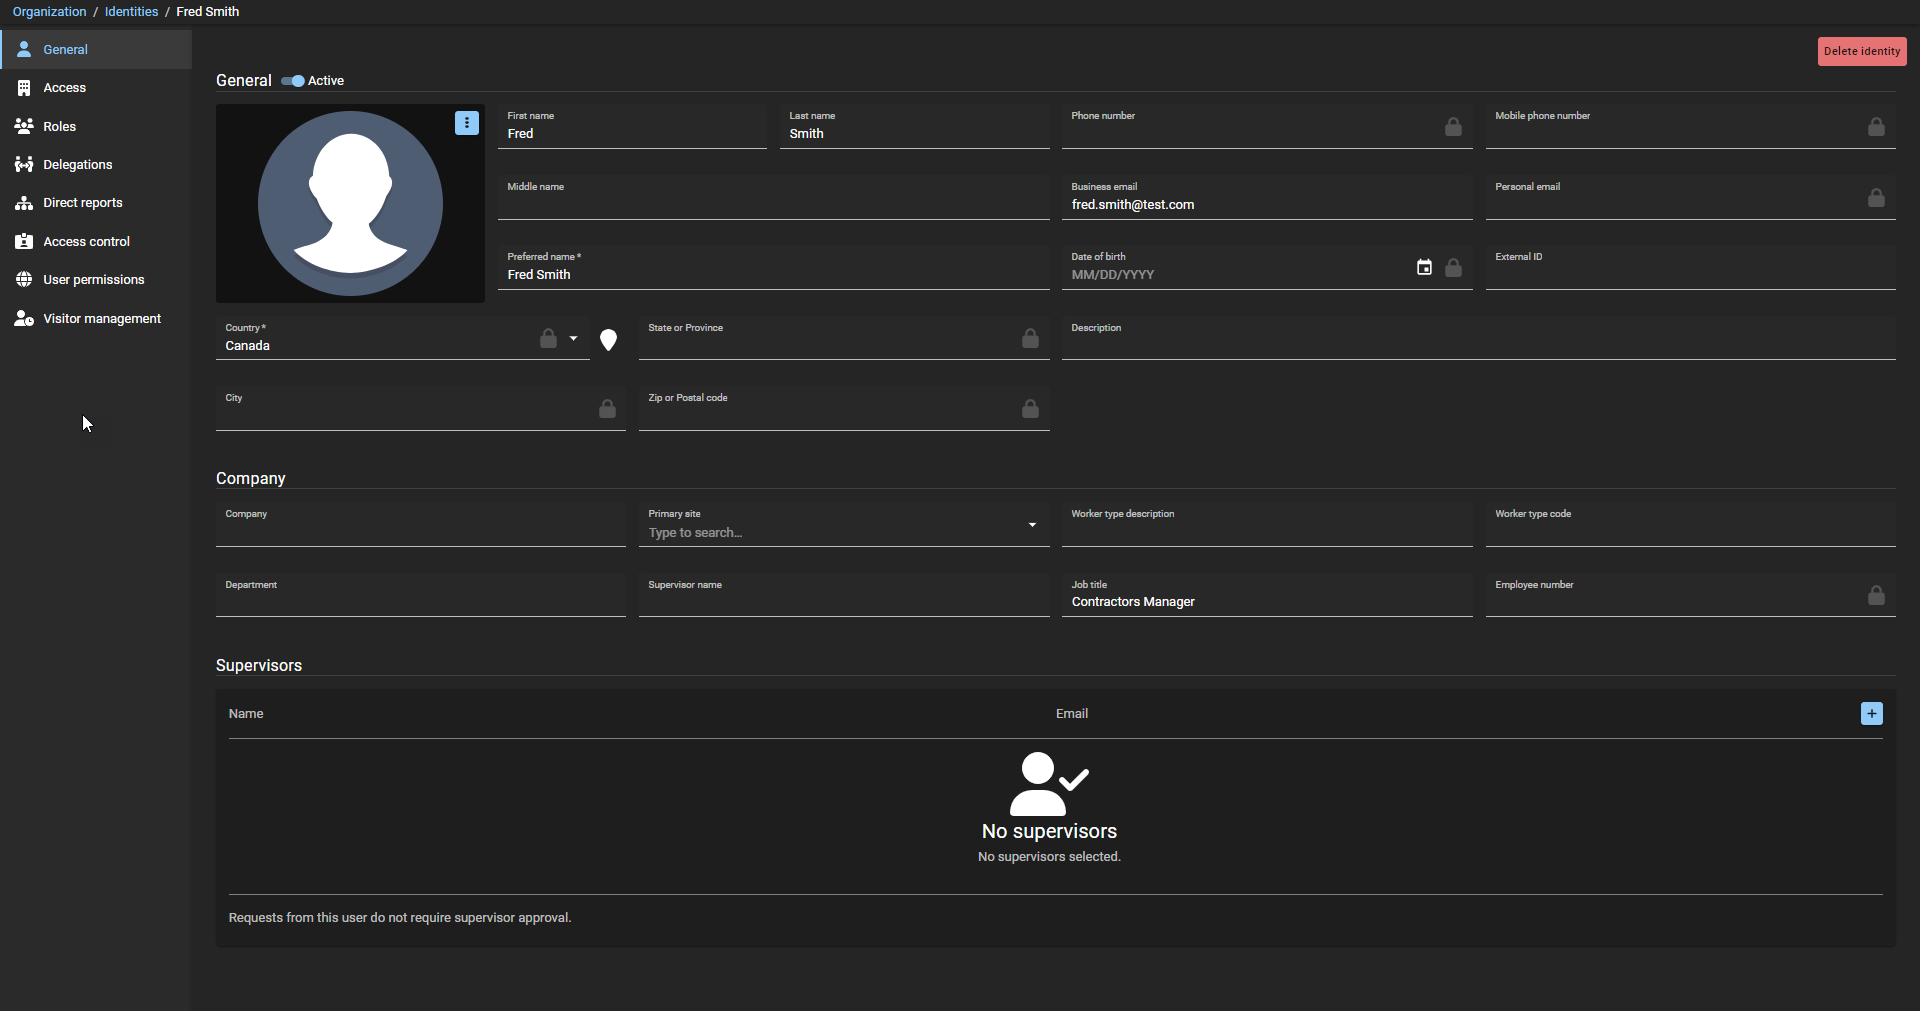The height and width of the screenshot is (1011, 1920).
Task: Click the 'No supervisors selected.' text
Action: [1049, 857]
